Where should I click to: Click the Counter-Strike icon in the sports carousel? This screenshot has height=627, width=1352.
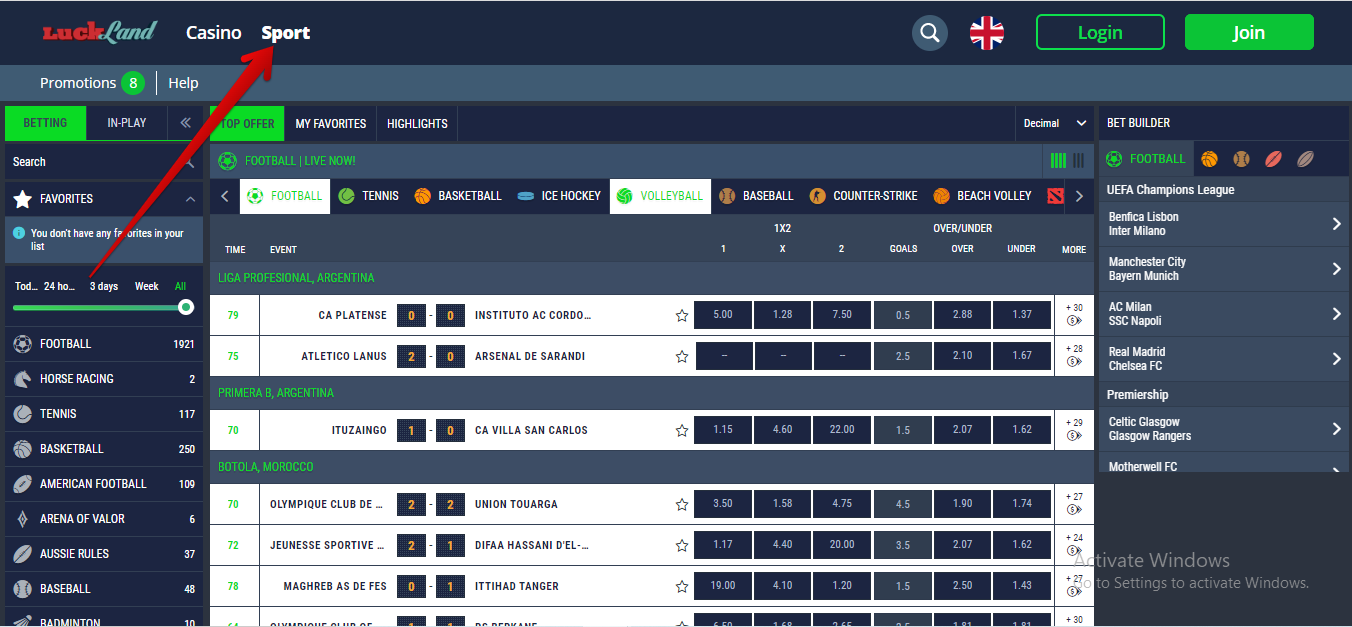click(818, 196)
